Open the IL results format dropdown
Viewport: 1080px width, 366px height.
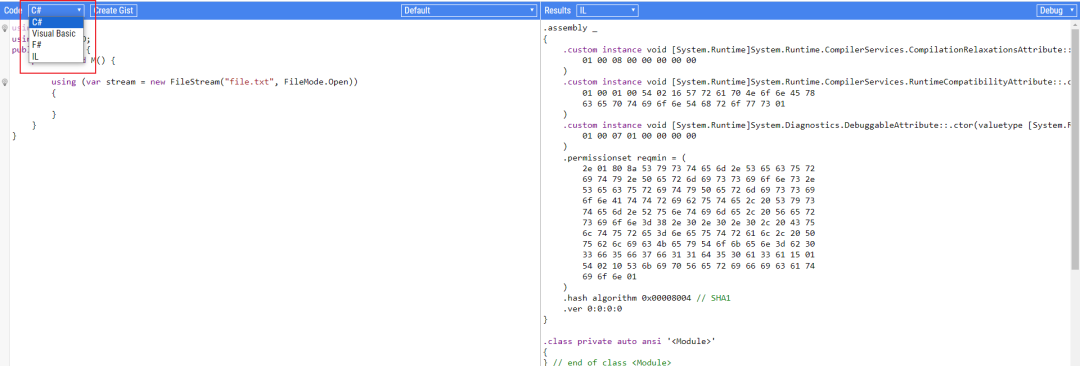tap(608, 10)
